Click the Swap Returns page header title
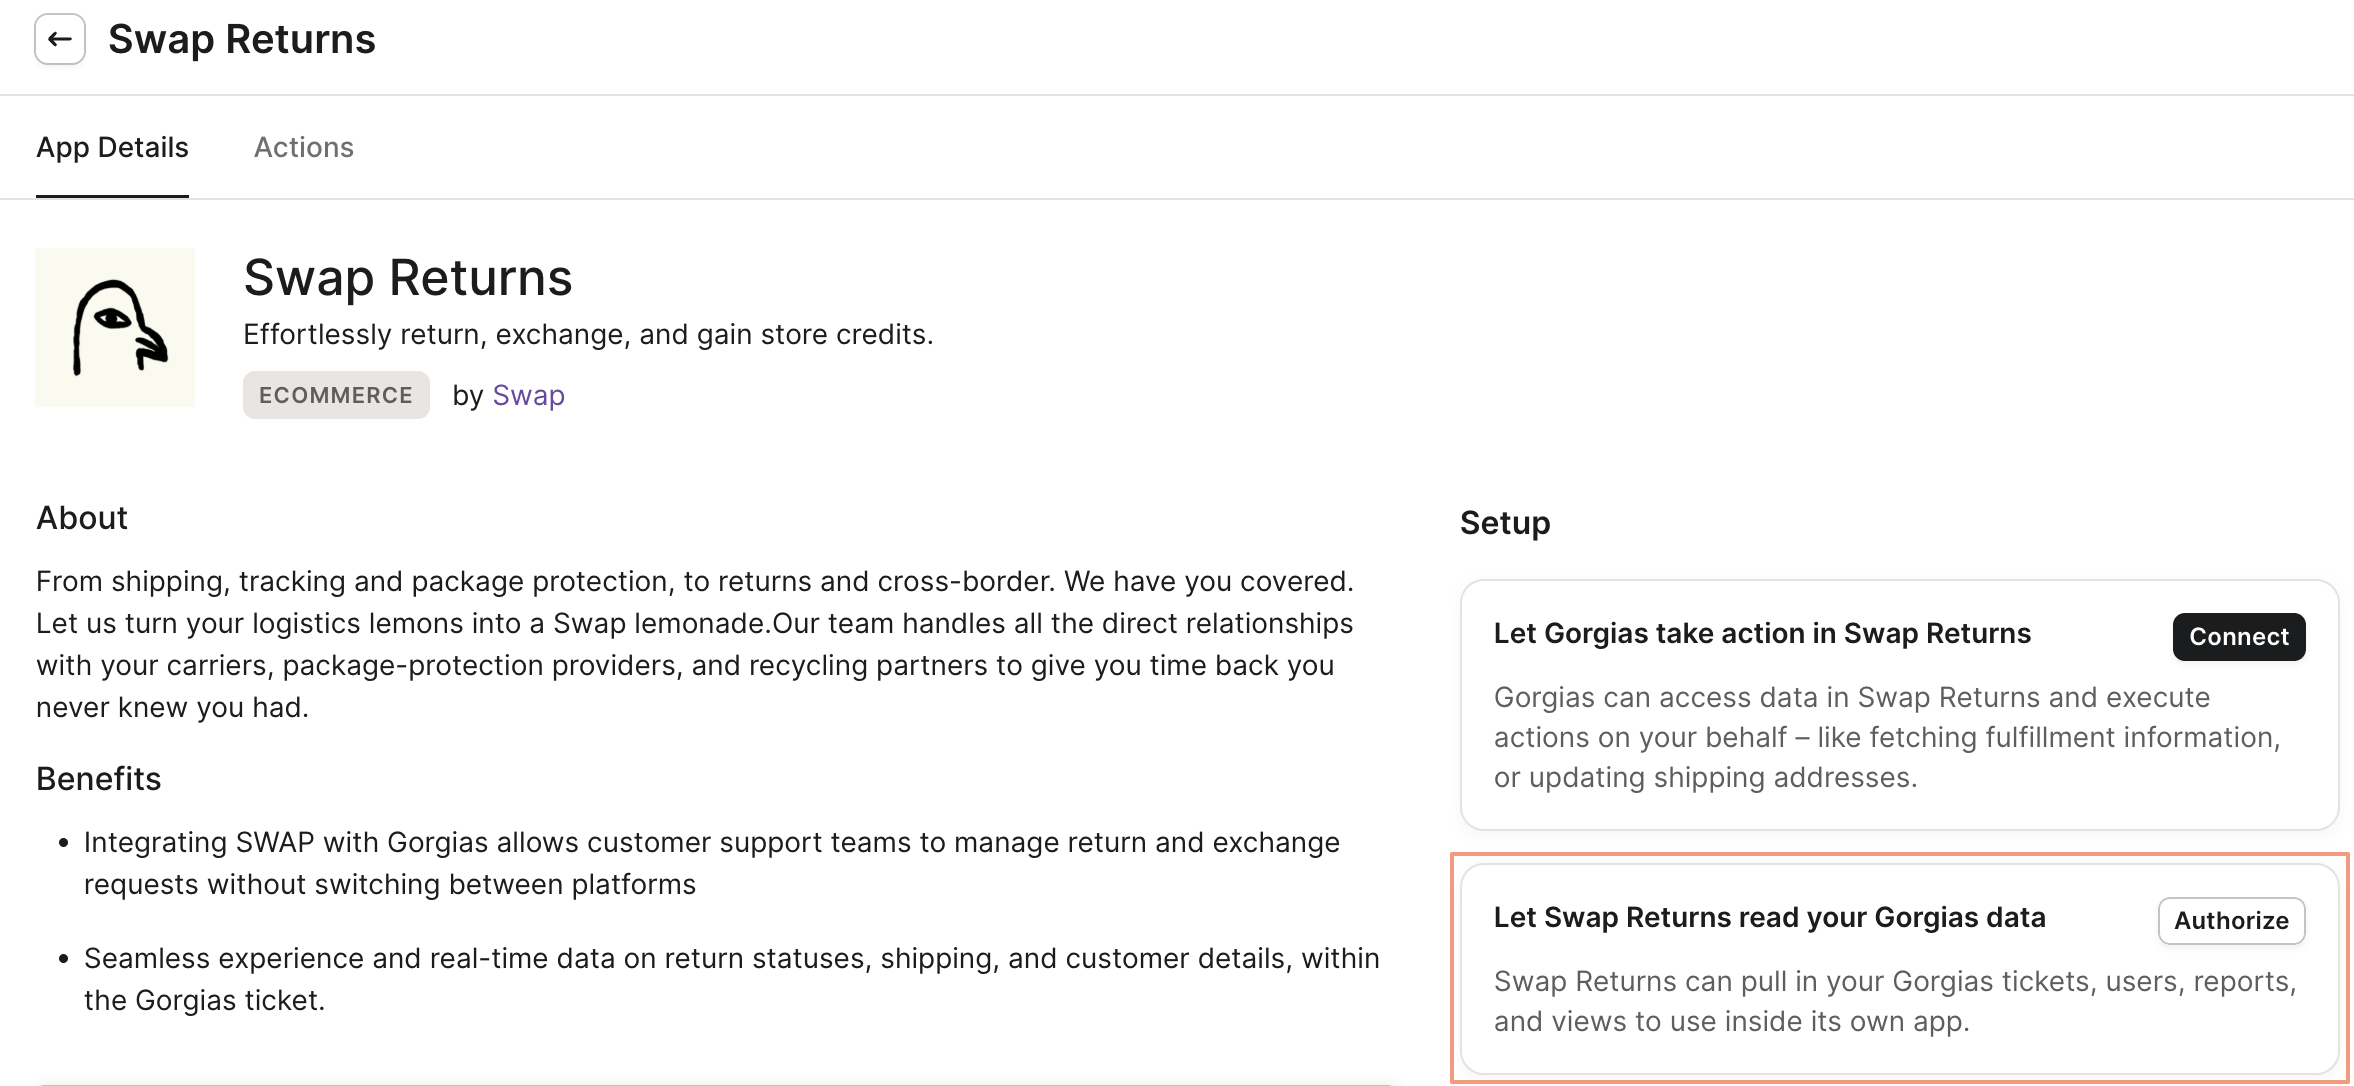This screenshot has height=1086, width=2354. (242, 40)
